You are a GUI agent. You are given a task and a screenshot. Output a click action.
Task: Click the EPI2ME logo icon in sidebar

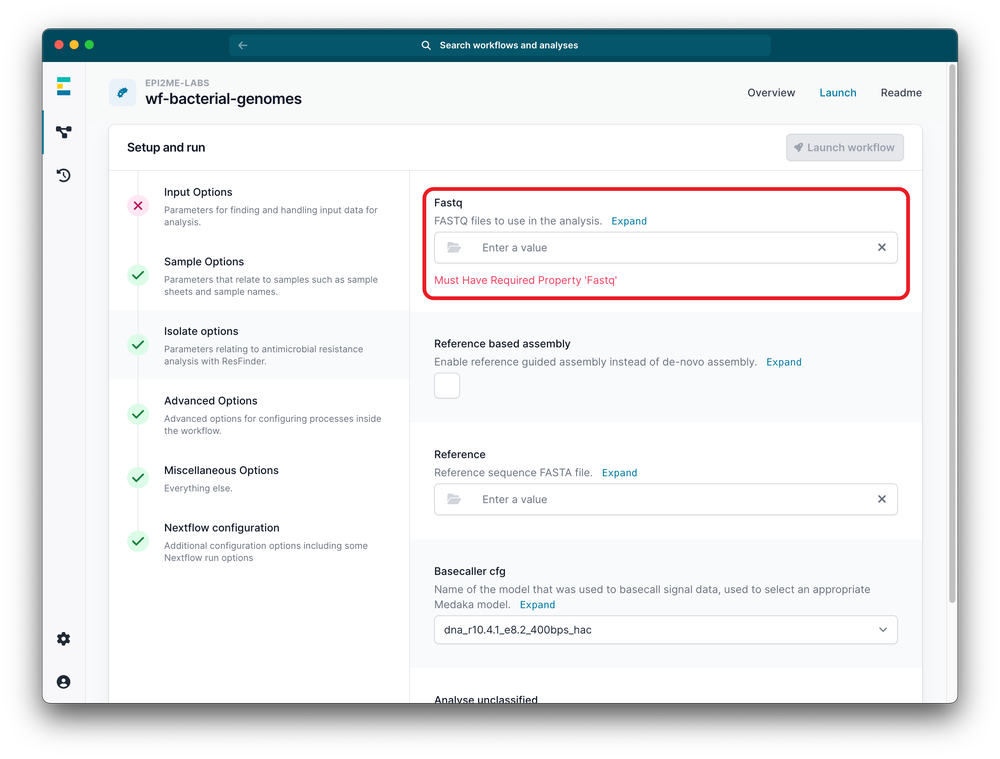(x=63, y=86)
